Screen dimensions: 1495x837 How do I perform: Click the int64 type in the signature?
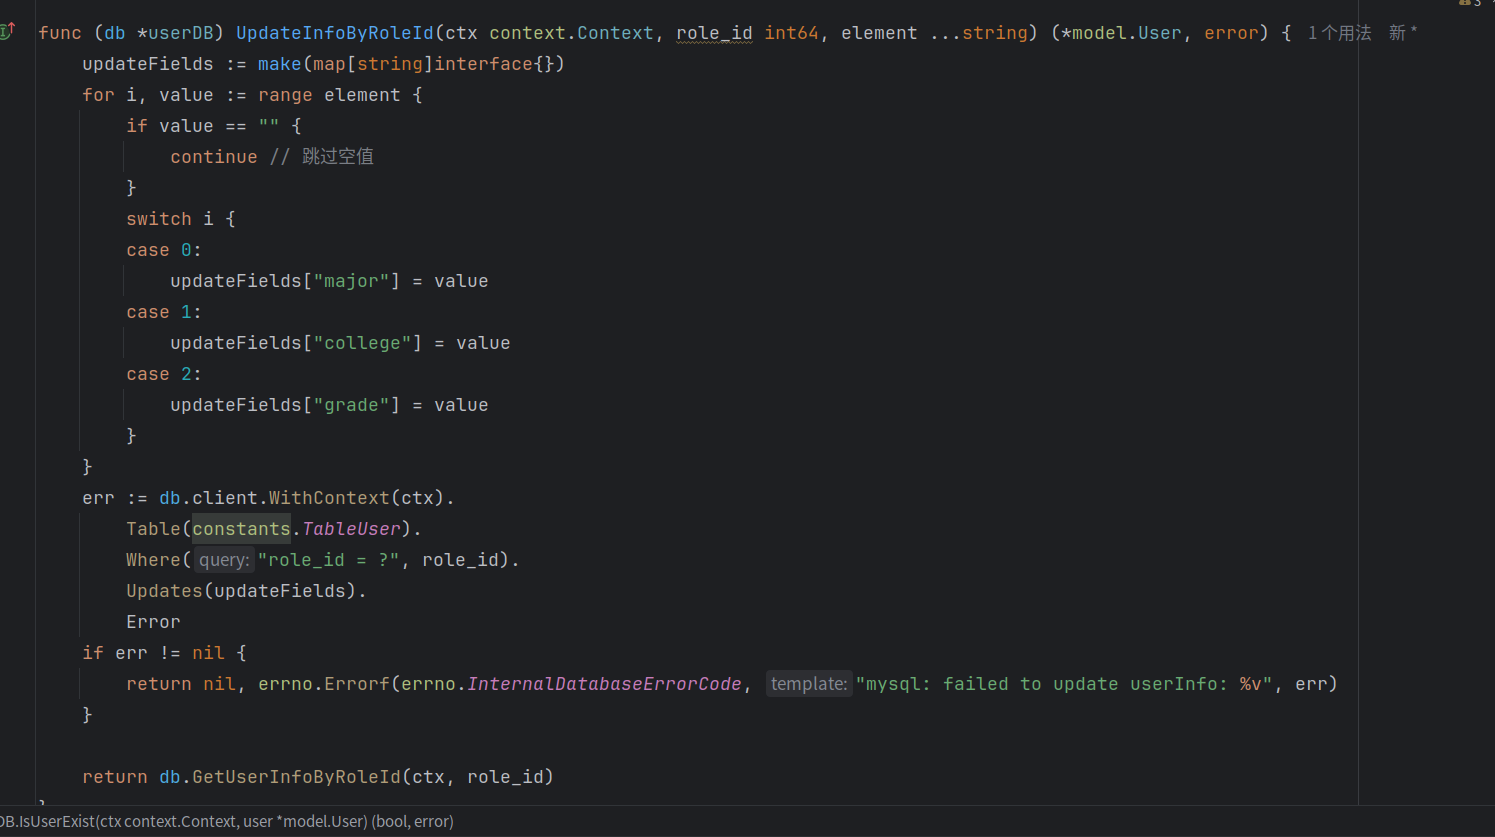pos(791,33)
